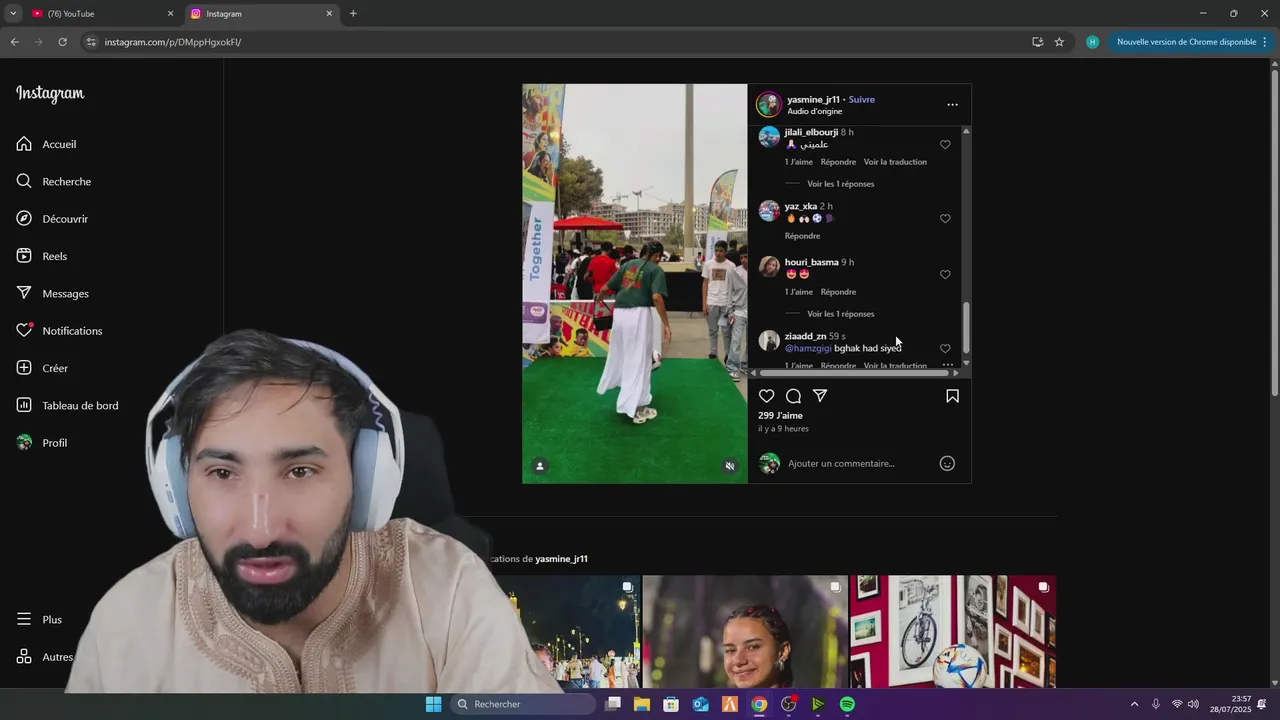Click Voir la traduction on jilali_elbourji's comment
This screenshot has width=1280, height=720.
[895, 162]
